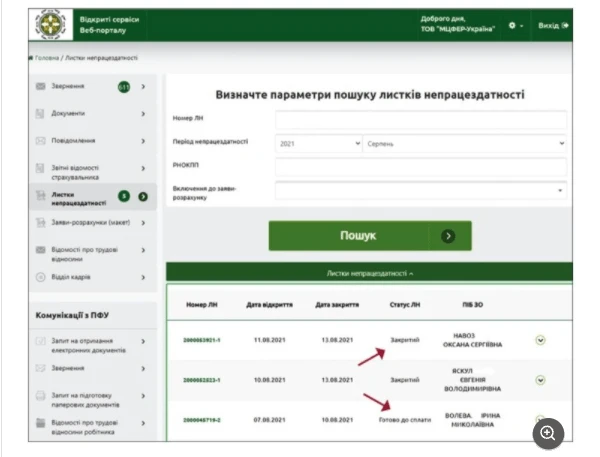Open the month dropdown showing Серпень
This screenshot has width=600, height=457.
pos(465,144)
